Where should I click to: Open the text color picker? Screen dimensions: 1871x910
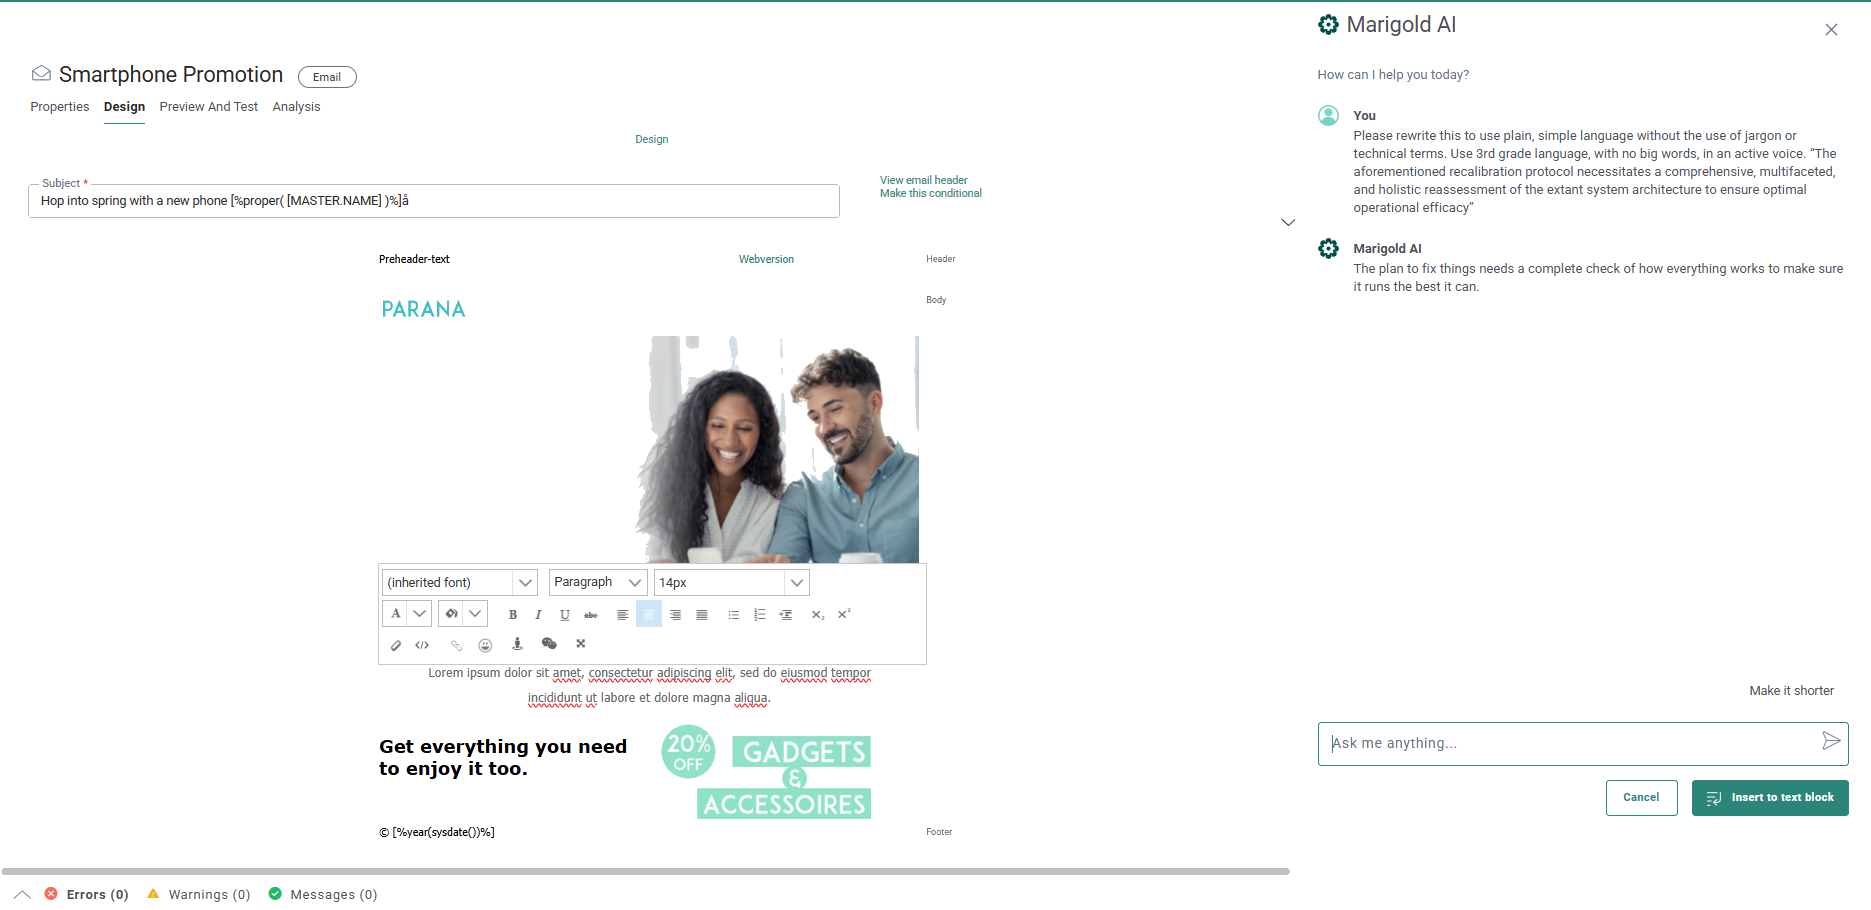click(x=396, y=614)
